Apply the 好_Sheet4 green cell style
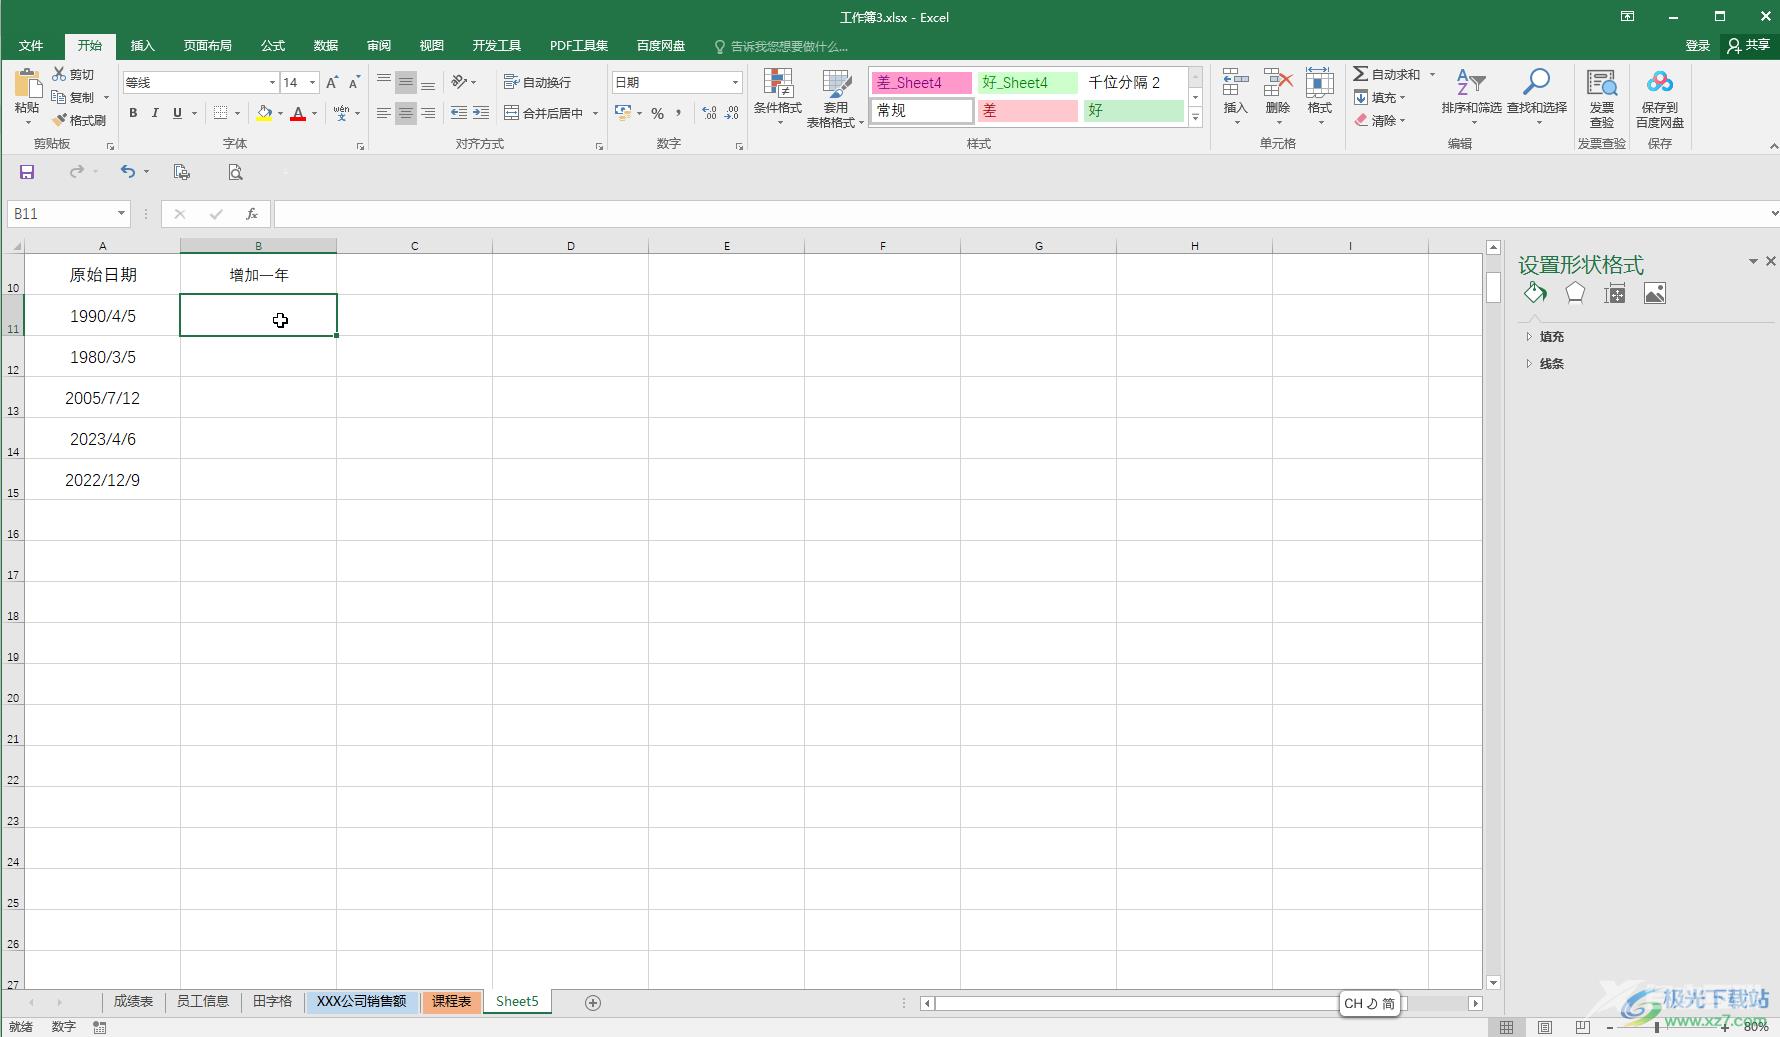This screenshot has height=1037, width=1780. coord(1028,83)
